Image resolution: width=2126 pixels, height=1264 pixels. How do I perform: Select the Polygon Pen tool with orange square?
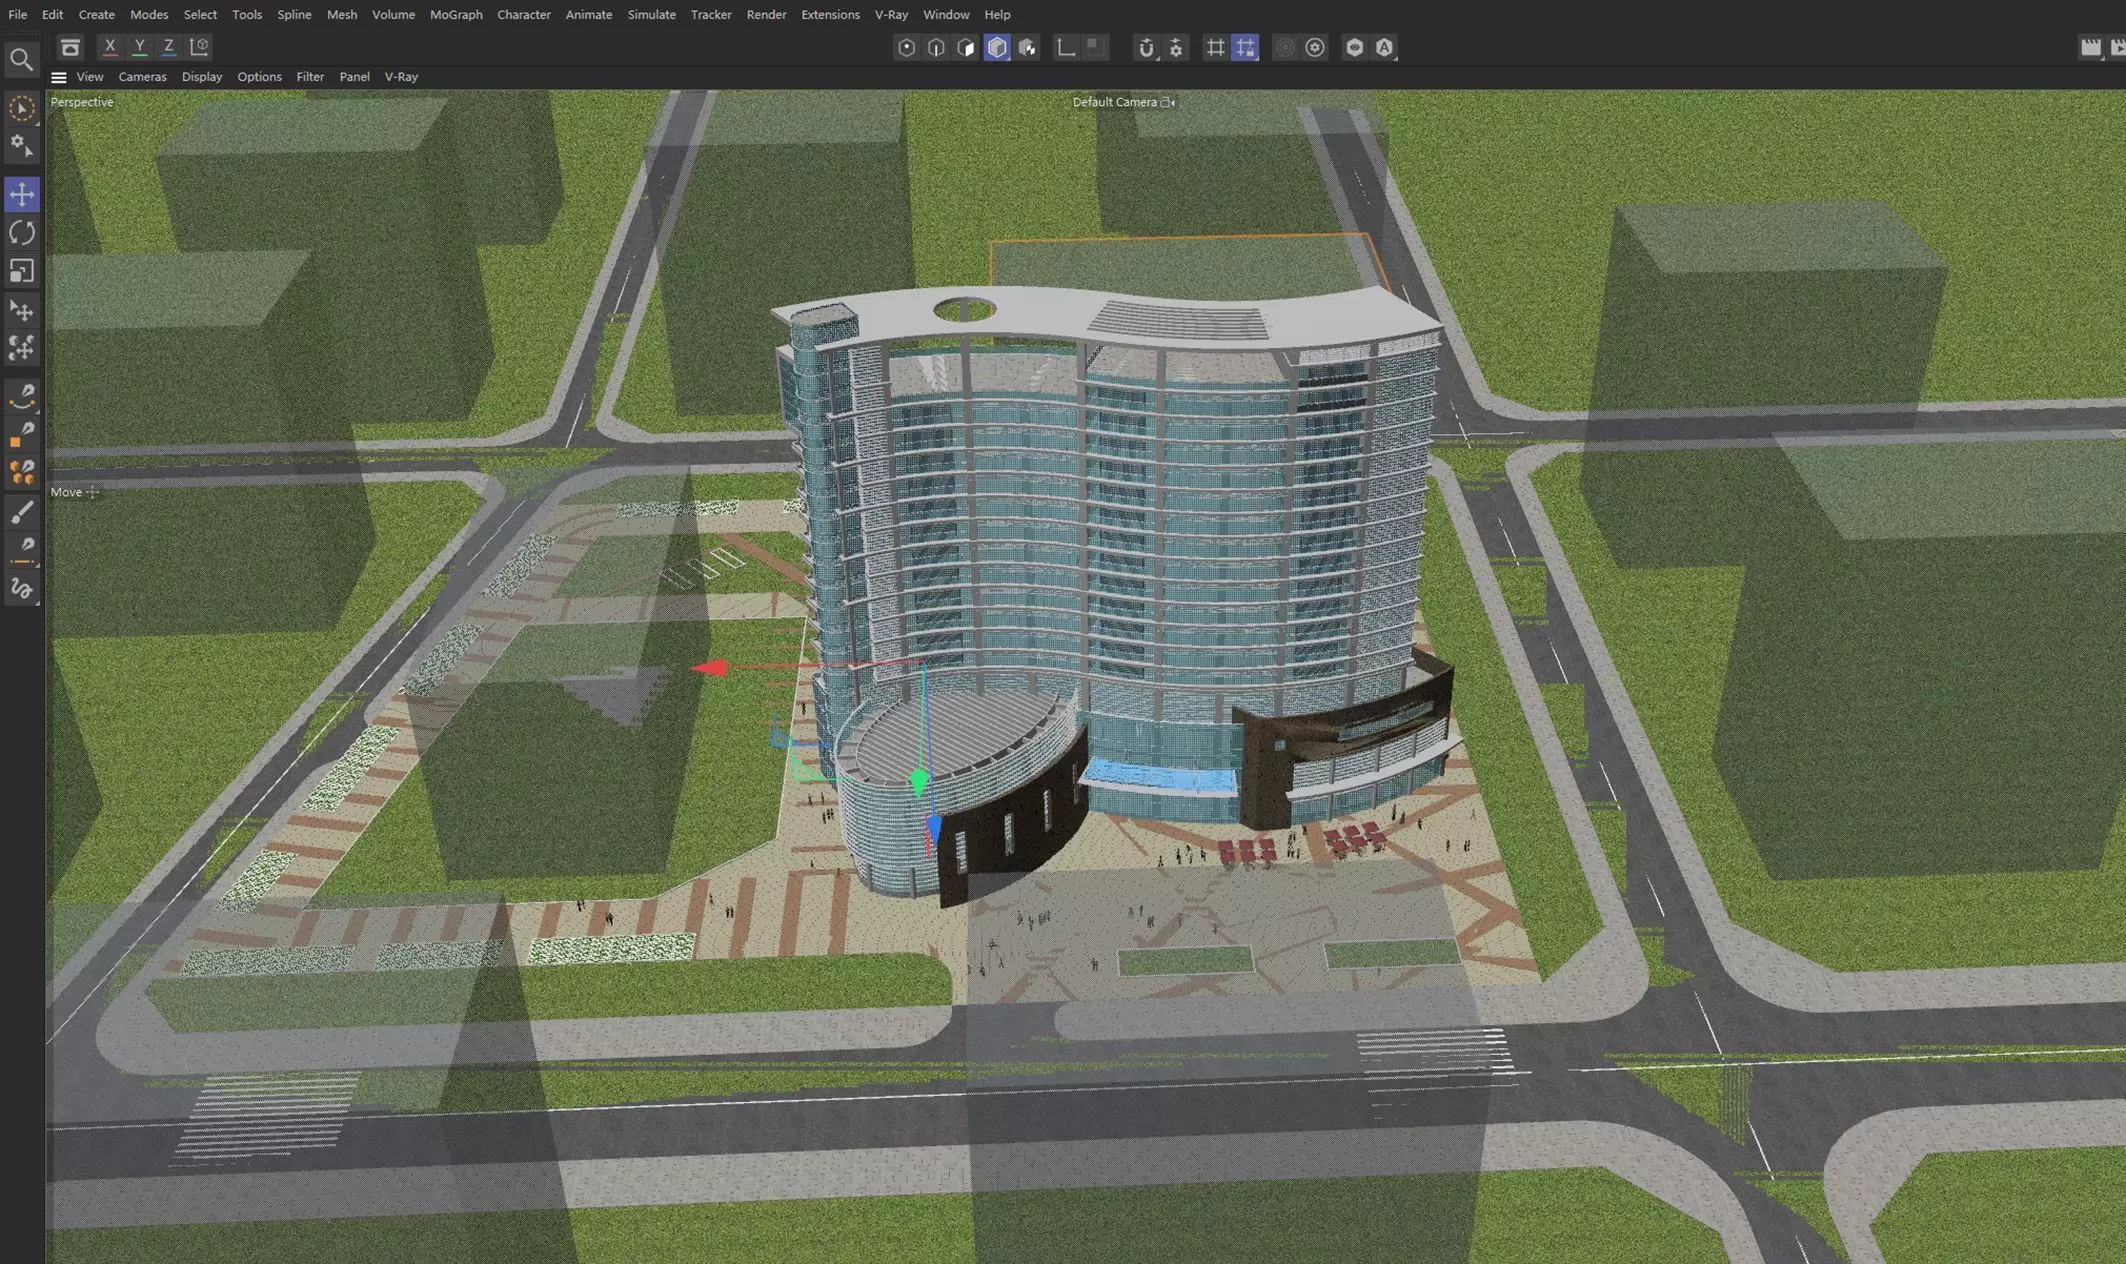(x=21, y=434)
